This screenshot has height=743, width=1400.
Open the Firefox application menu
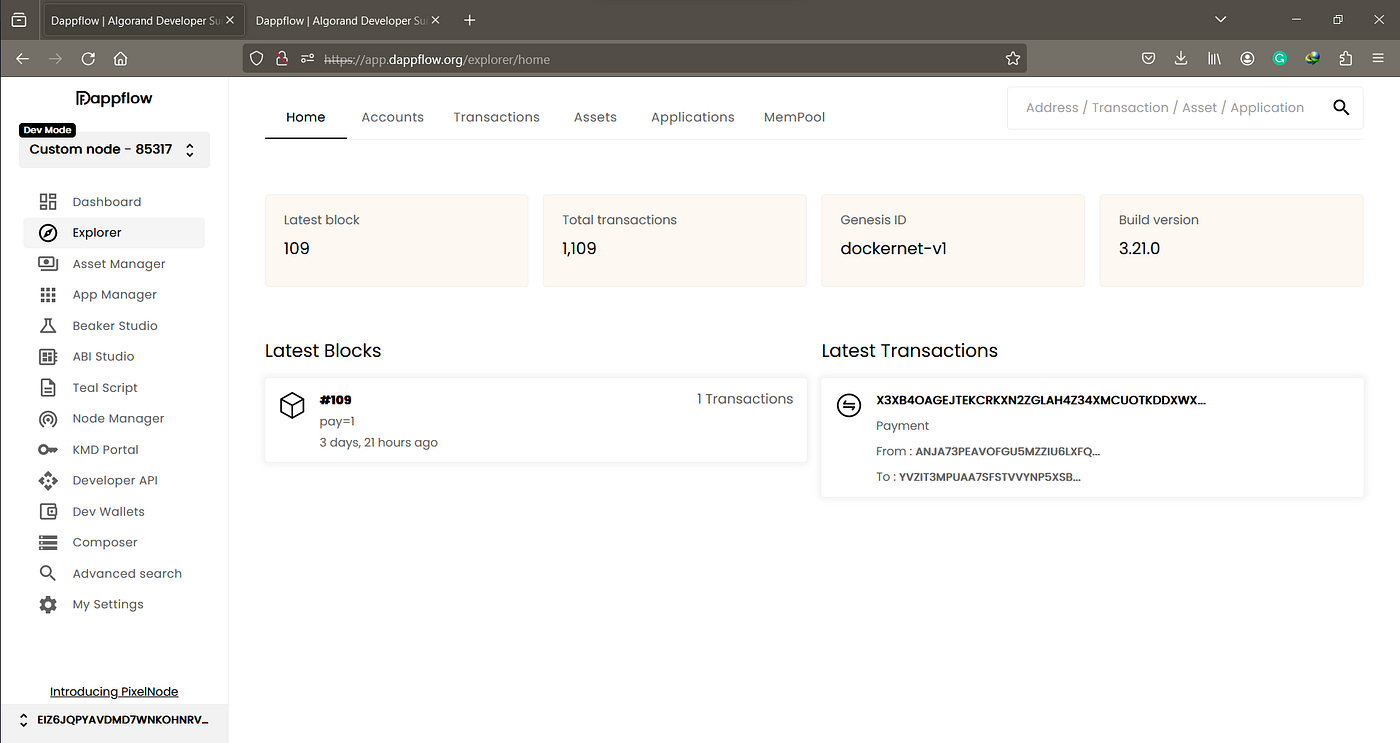(x=1378, y=59)
